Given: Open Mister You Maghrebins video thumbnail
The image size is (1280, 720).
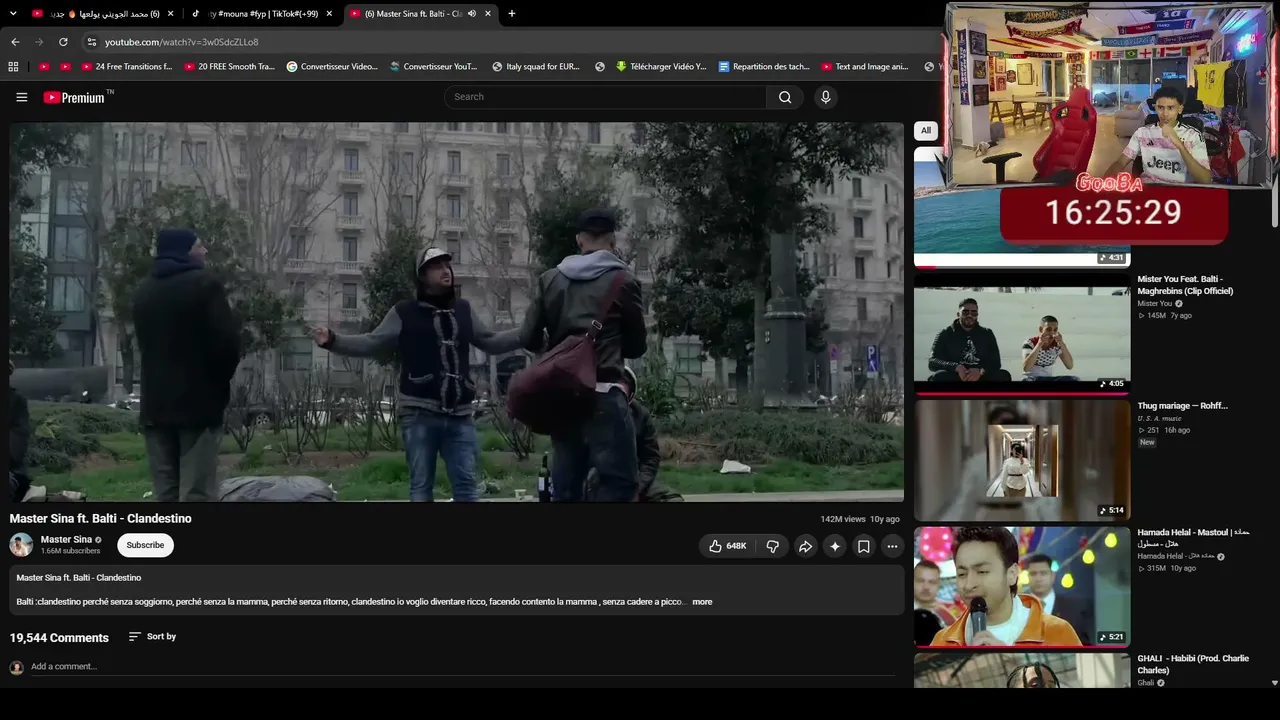Looking at the screenshot, I should 1022,333.
